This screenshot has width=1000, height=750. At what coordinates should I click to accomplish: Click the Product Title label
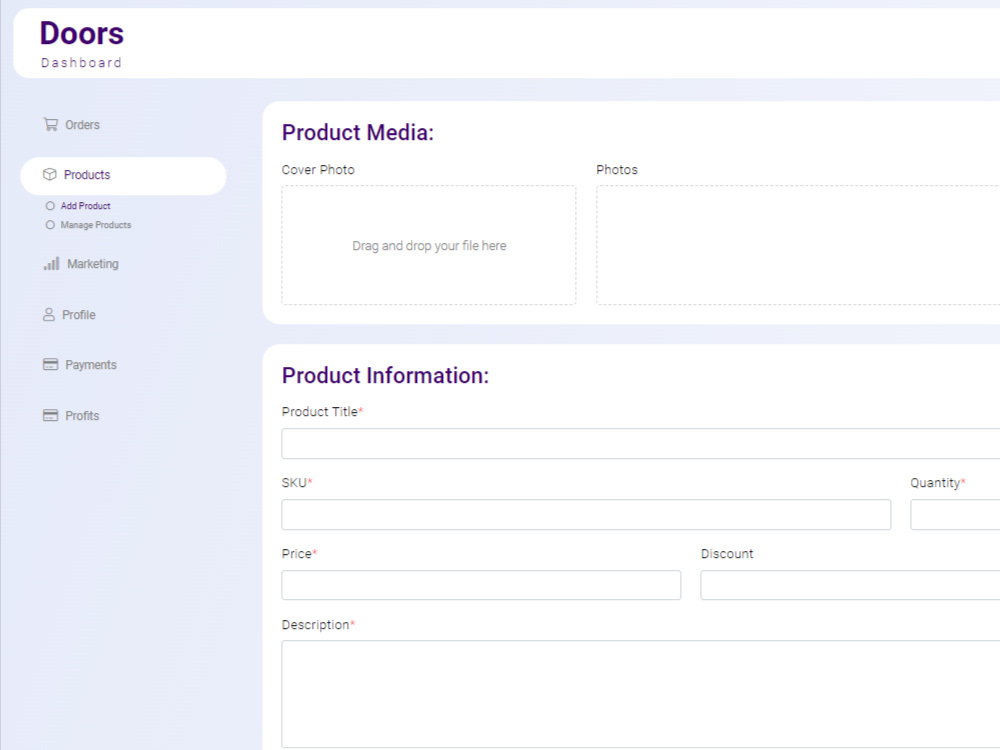tap(322, 412)
